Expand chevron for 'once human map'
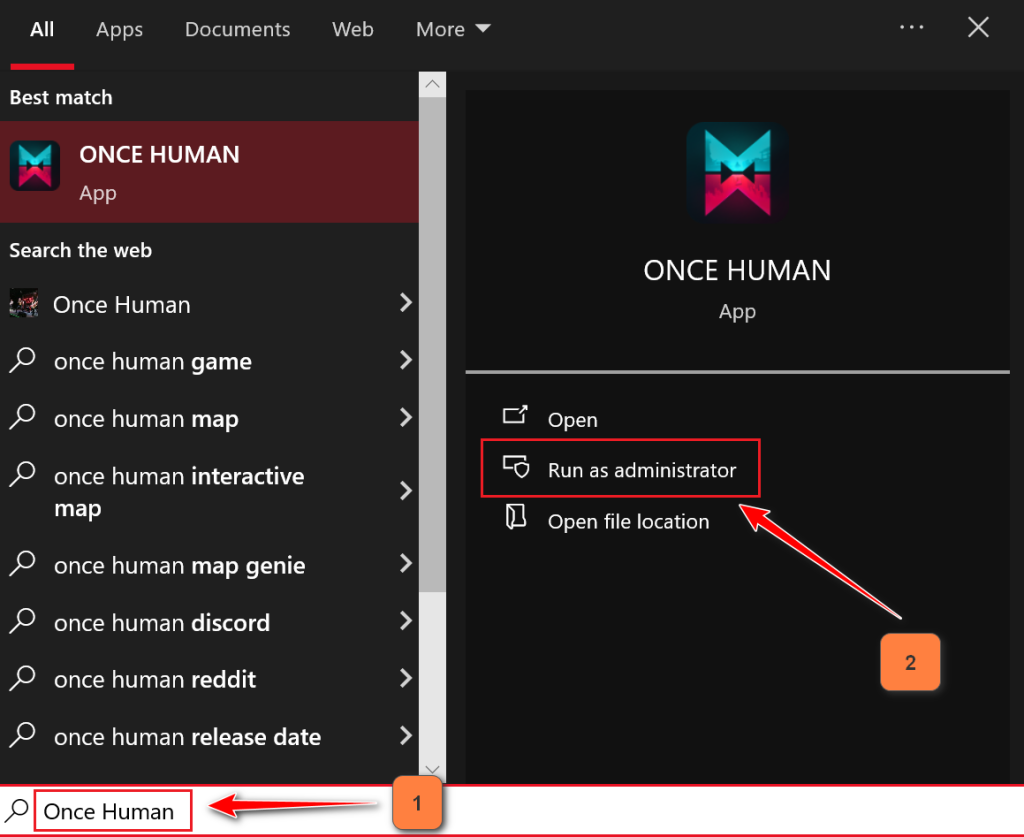The width and height of the screenshot is (1024, 837). tap(406, 417)
